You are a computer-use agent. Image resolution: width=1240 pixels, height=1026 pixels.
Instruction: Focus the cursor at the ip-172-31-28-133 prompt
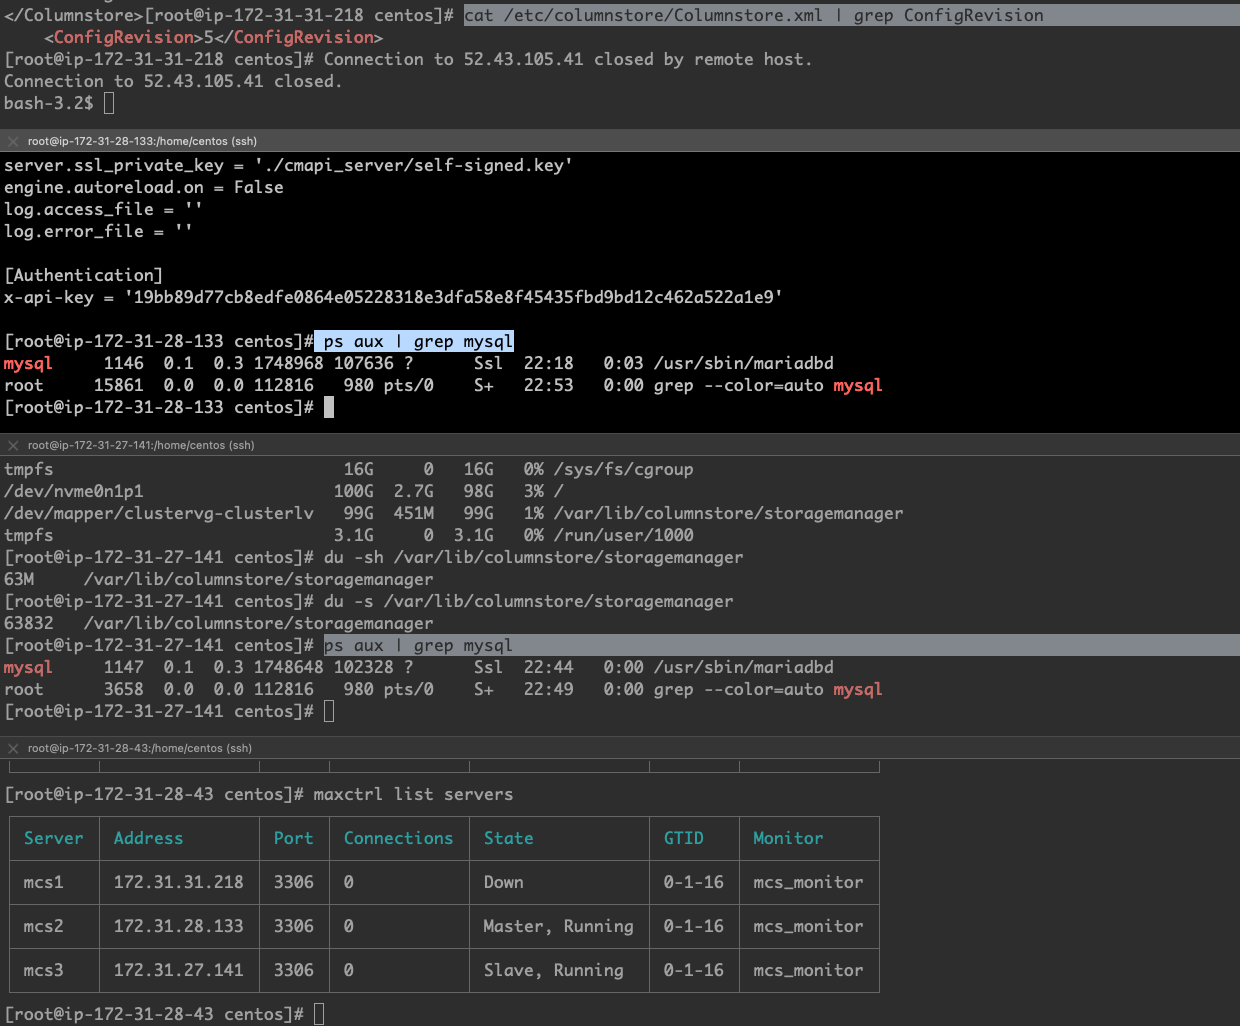(329, 407)
